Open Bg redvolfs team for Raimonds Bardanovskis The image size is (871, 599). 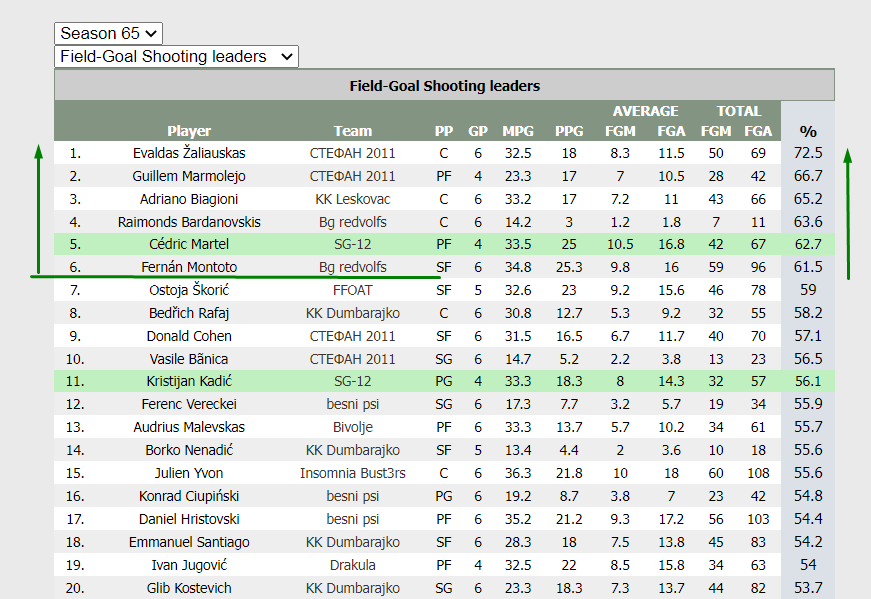tap(353, 222)
